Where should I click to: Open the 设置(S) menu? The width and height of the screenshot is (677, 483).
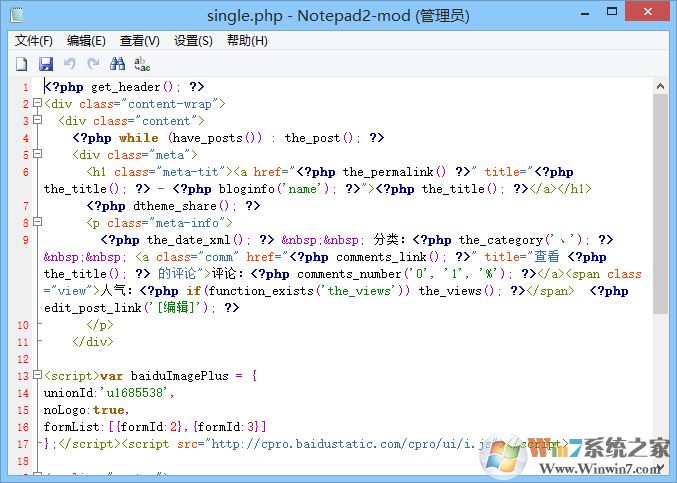193,41
